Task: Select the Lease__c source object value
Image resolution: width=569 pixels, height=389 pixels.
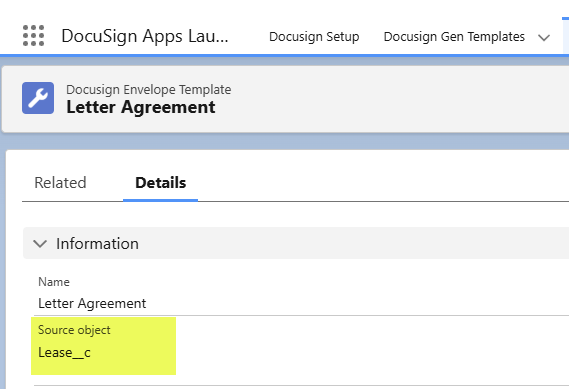Action: pos(64,352)
